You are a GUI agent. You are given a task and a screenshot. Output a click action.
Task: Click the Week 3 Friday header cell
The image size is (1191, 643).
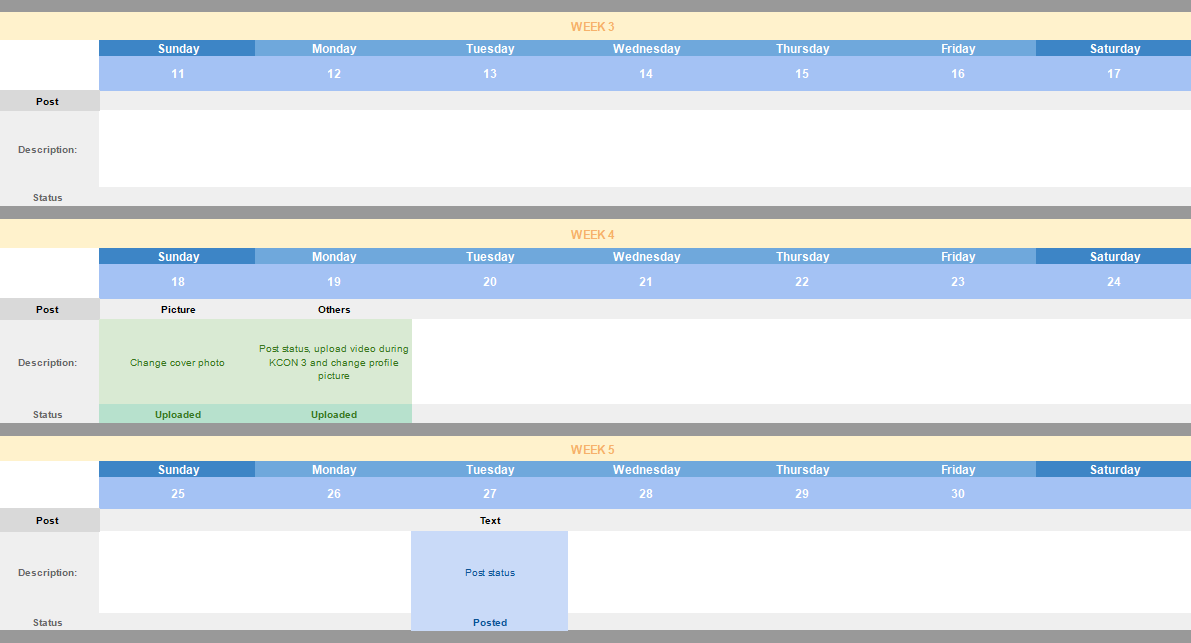[x=958, y=49]
